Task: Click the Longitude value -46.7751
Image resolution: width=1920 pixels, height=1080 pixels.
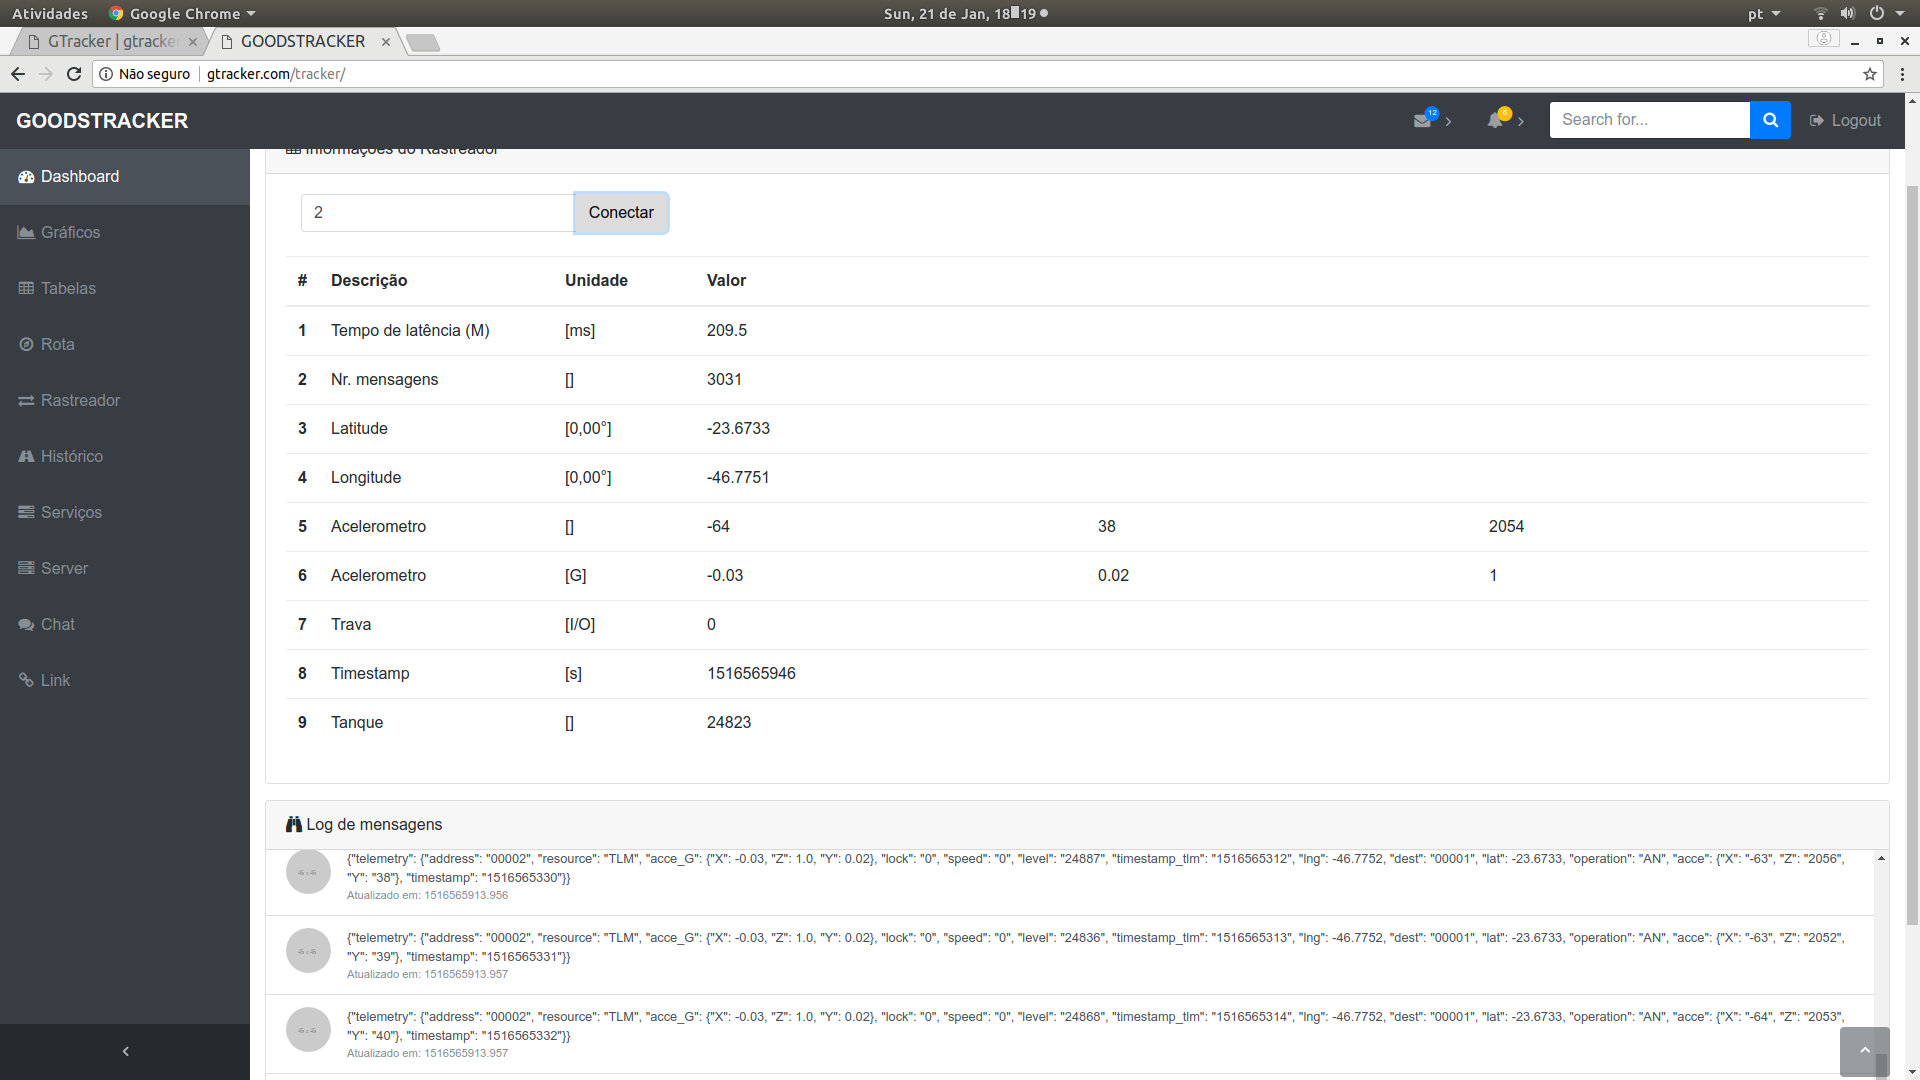Action: [738, 478]
